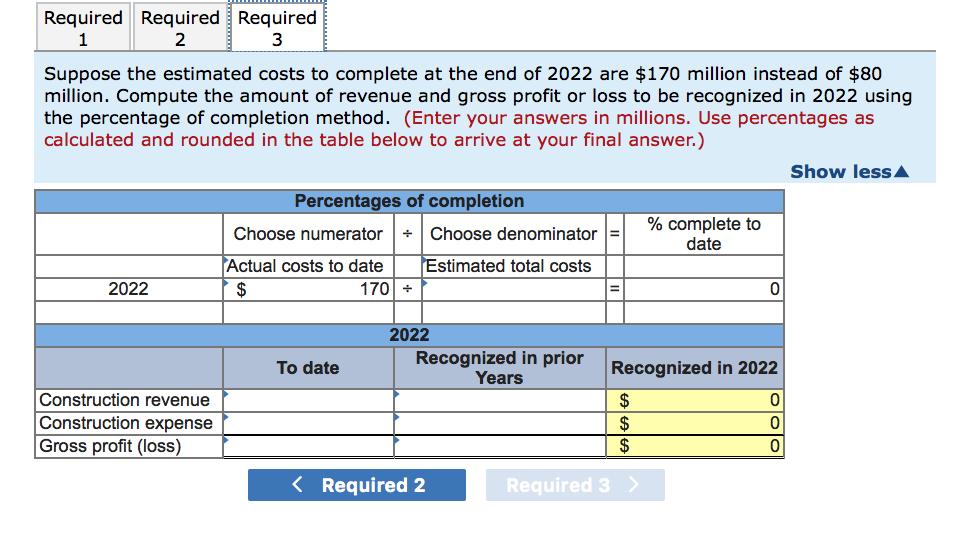Click the % complete to date header
Screen dimensions: 958x546
(x=704, y=234)
